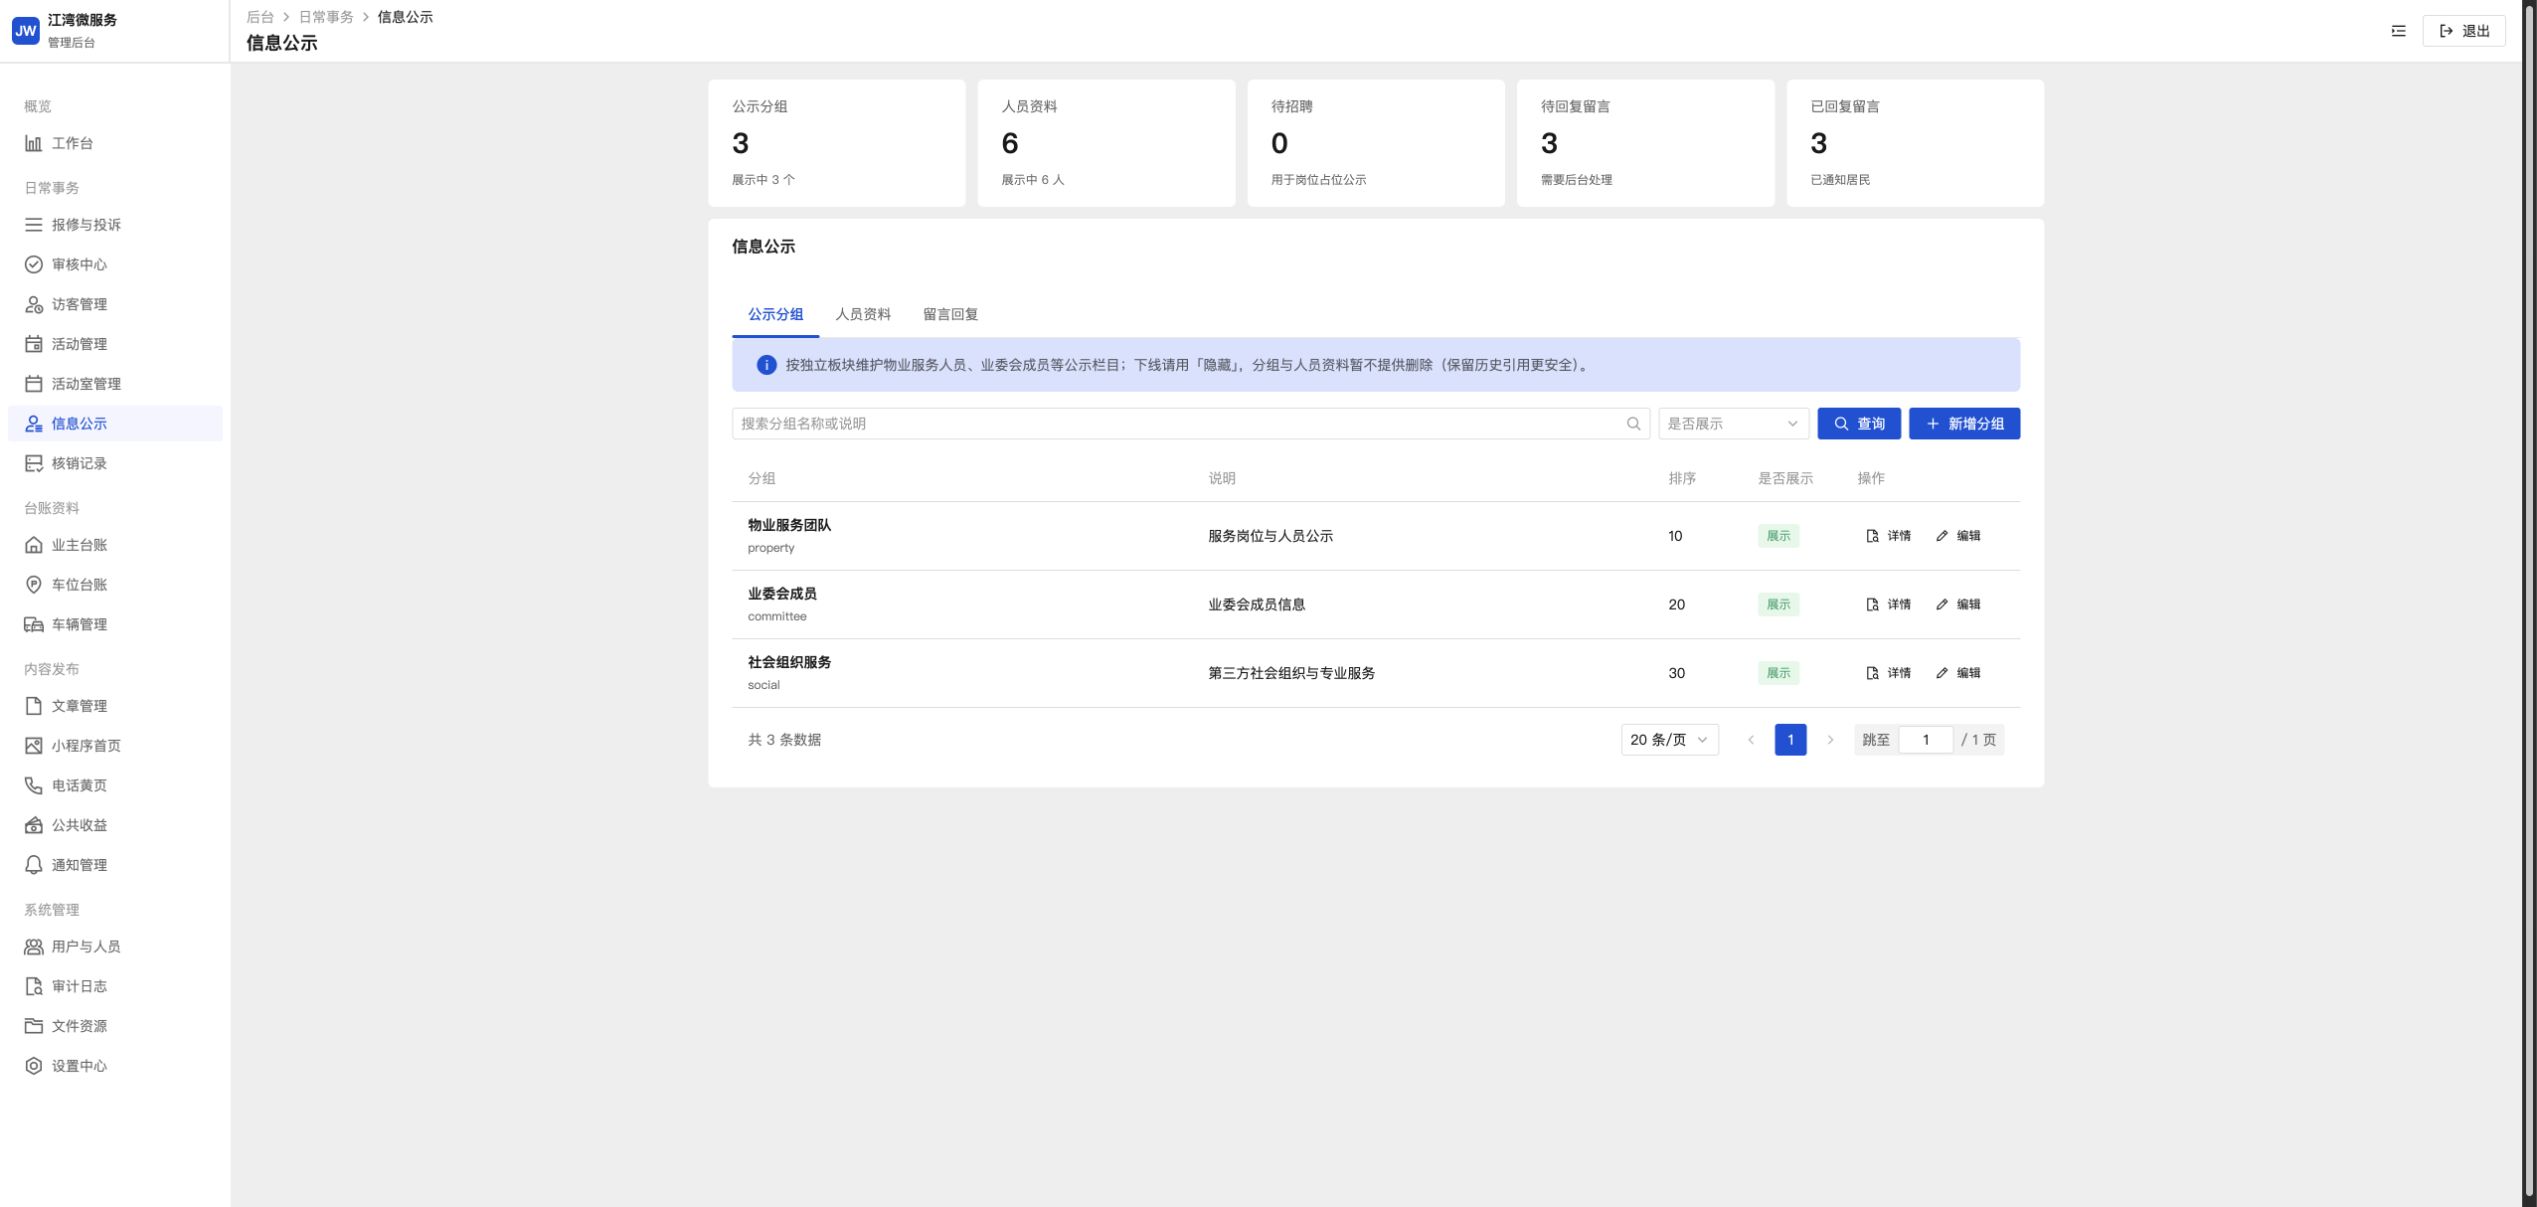Edit the 社会组织服务 group

pos(1958,673)
